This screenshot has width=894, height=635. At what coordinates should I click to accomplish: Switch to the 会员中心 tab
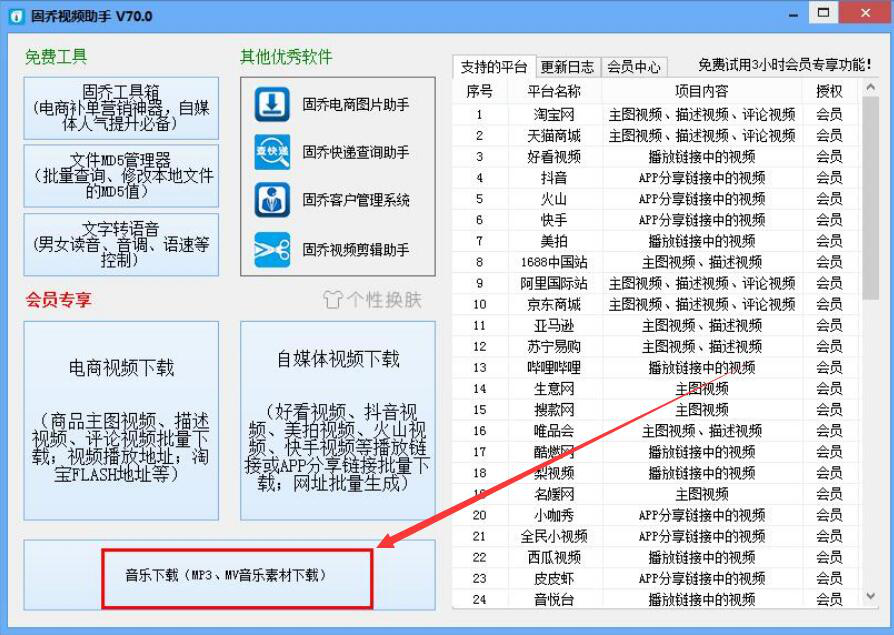pyautogui.click(x=633, y=67)
